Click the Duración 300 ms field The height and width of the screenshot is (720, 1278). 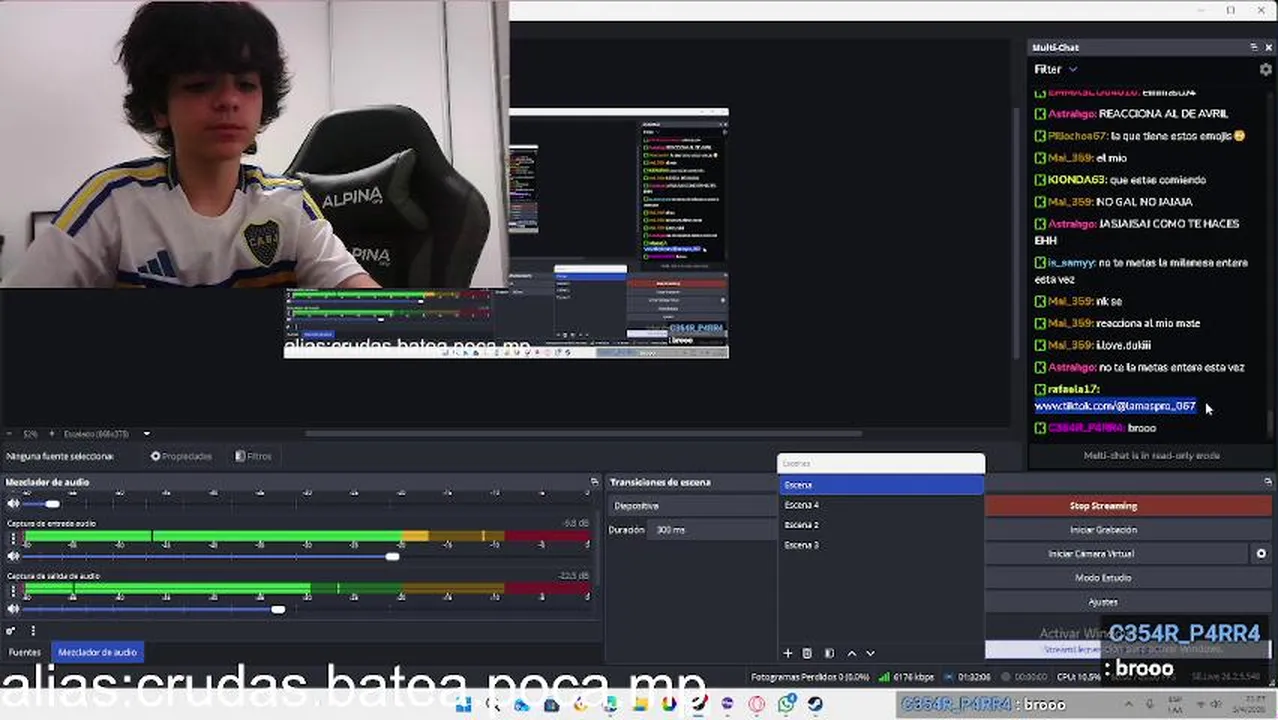pyautogui.click(x=710, y=530)
